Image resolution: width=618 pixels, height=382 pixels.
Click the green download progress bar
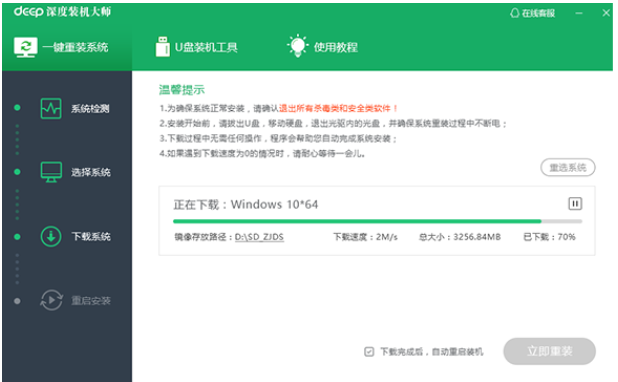pyautogui.click(x=357, y=222)
